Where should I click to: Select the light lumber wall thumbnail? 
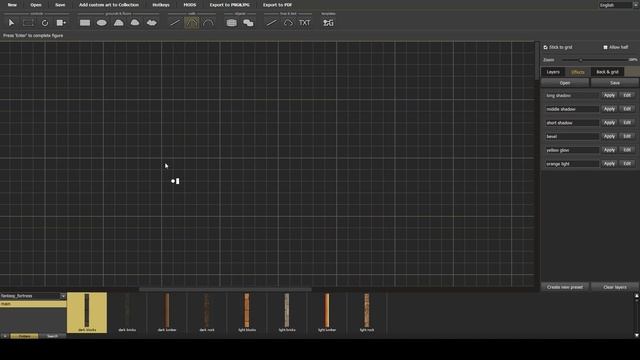(x=327, y=312)
